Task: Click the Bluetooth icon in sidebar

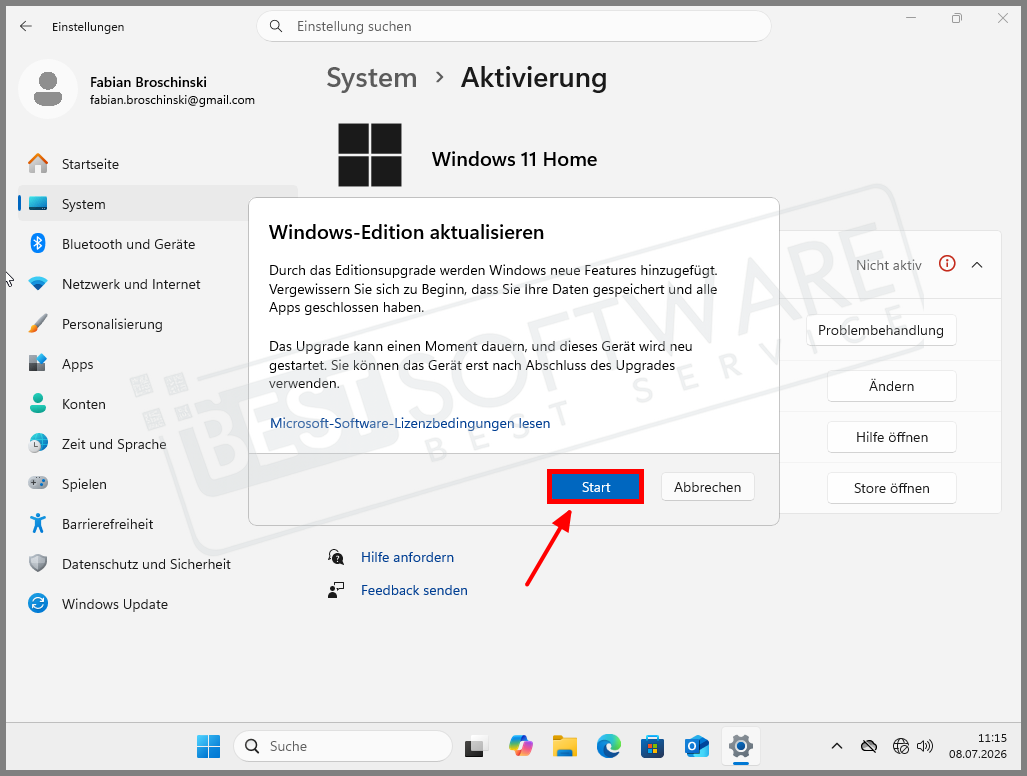Action: [x=38, y=244]
